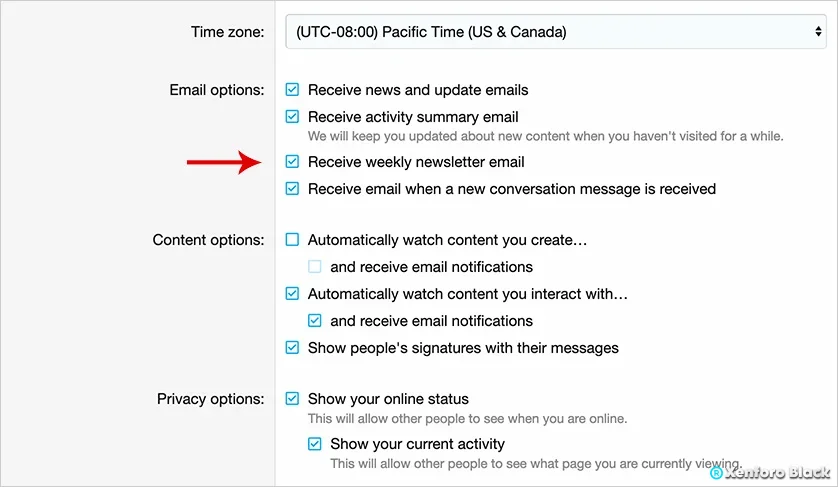Click the Time zone label
The width and height of the screenshot is (838, 487).
pyautogui.click(x=228, y=32)
